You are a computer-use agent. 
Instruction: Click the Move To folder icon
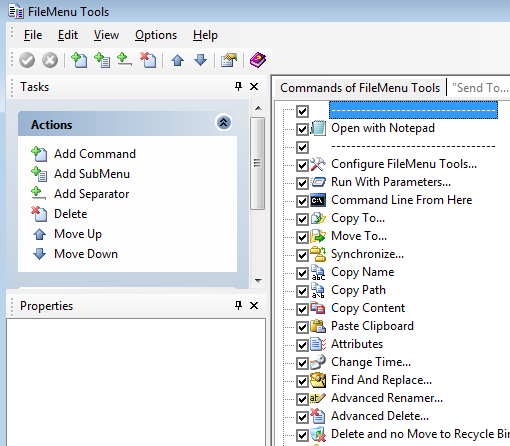point(318,236)
